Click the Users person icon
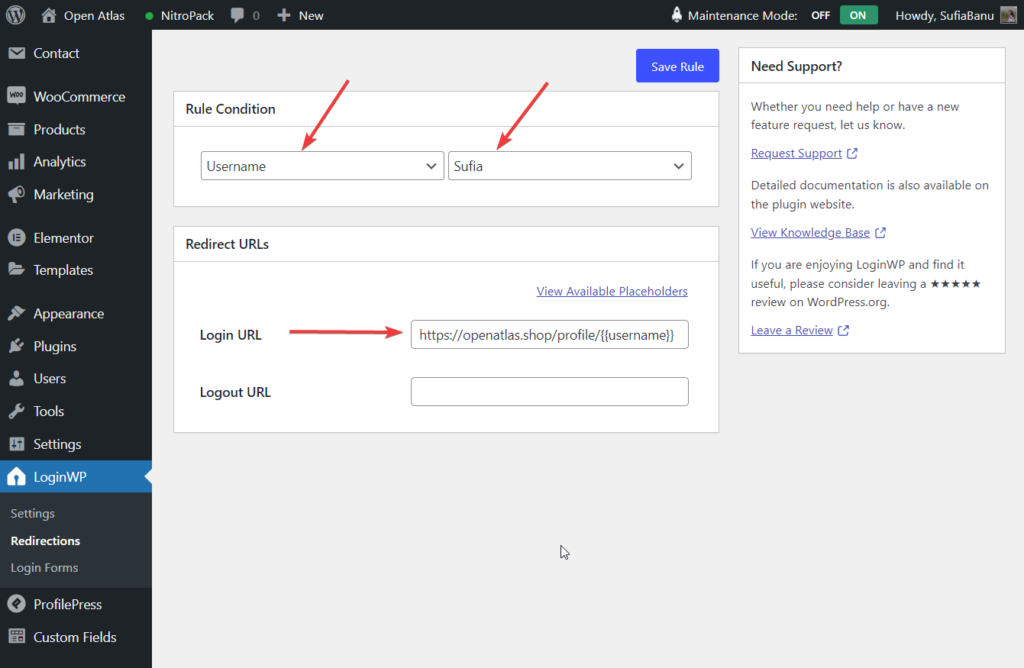This screenshot has width=1024, height=668. (16, 378)
